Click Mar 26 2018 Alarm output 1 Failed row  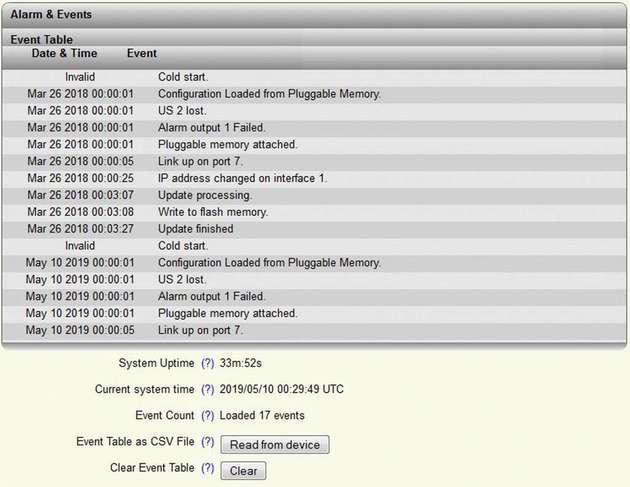[314, 128]
